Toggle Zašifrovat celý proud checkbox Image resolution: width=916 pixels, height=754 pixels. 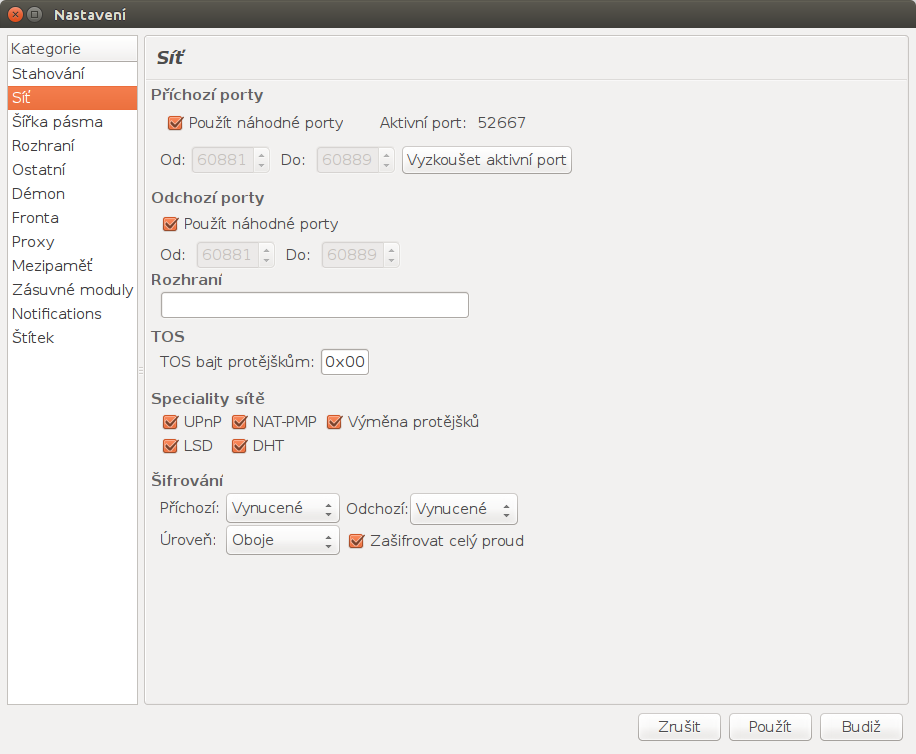click(x=357, y=541)
